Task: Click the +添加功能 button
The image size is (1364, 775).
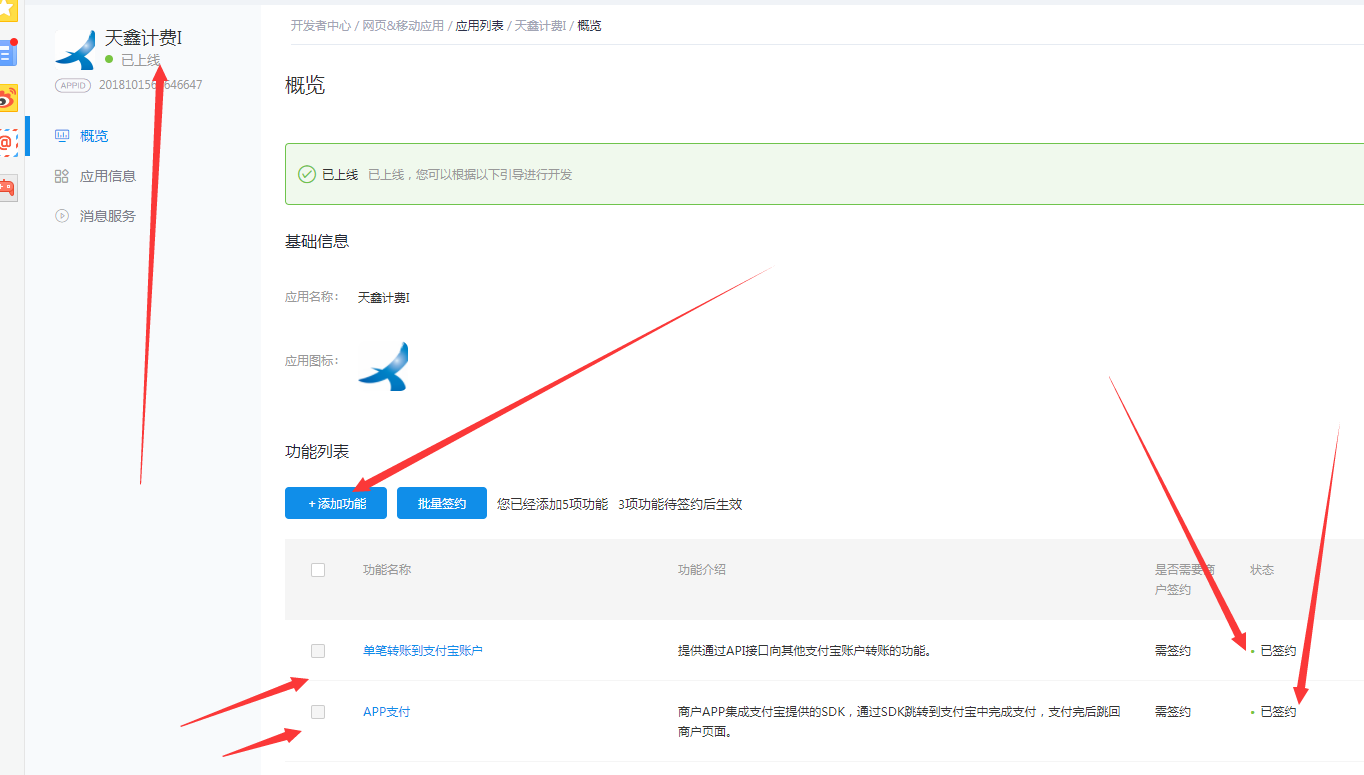Action: click(x=336, y=503)
